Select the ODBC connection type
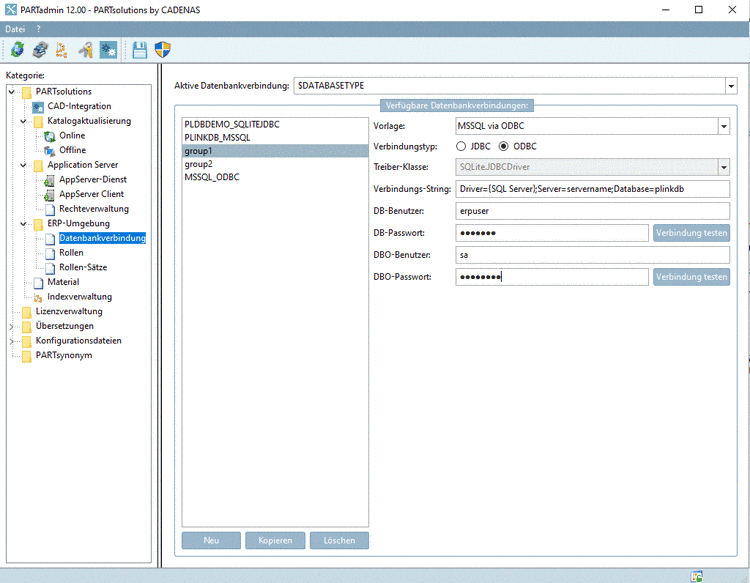 504,147
